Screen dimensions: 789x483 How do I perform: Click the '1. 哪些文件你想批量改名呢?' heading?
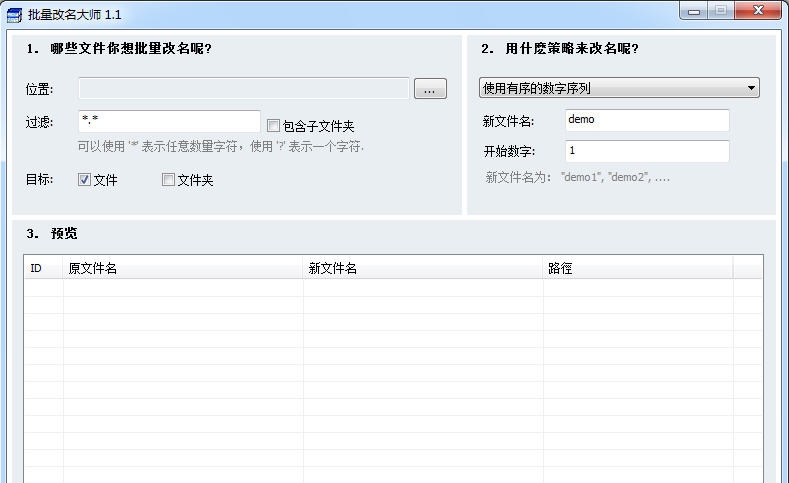point(119,48)
